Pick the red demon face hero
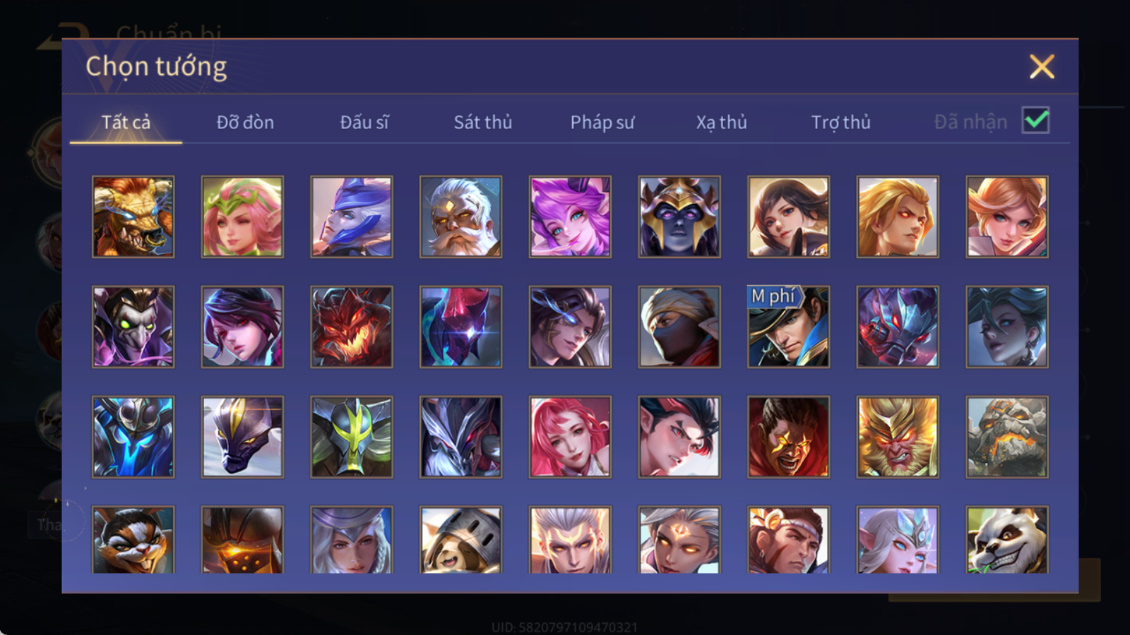The width and height of the screenshot is (1130, 635). pyautogui.click(x=352, y=327)
